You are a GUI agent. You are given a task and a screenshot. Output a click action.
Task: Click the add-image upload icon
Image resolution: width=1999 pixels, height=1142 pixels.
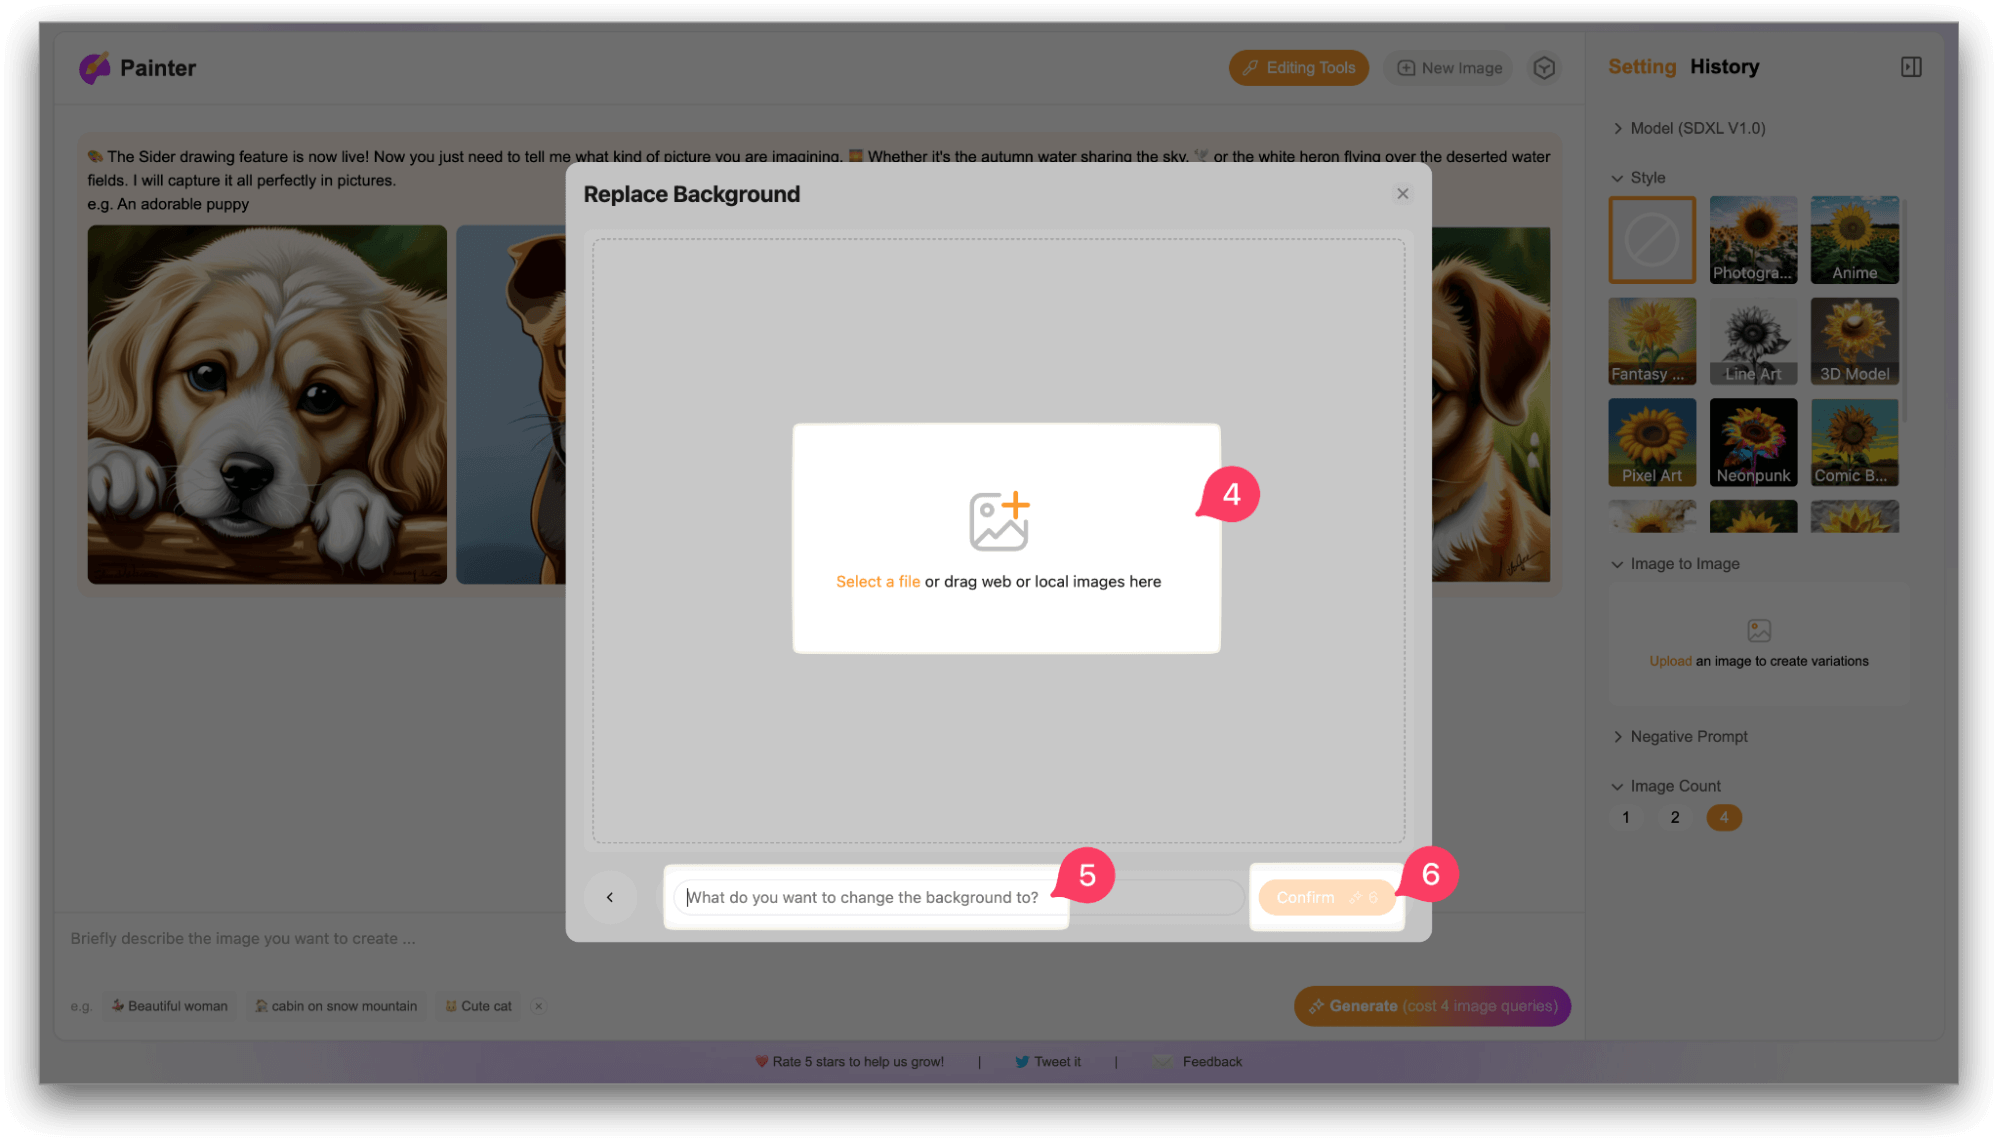[x=998, y=521]
